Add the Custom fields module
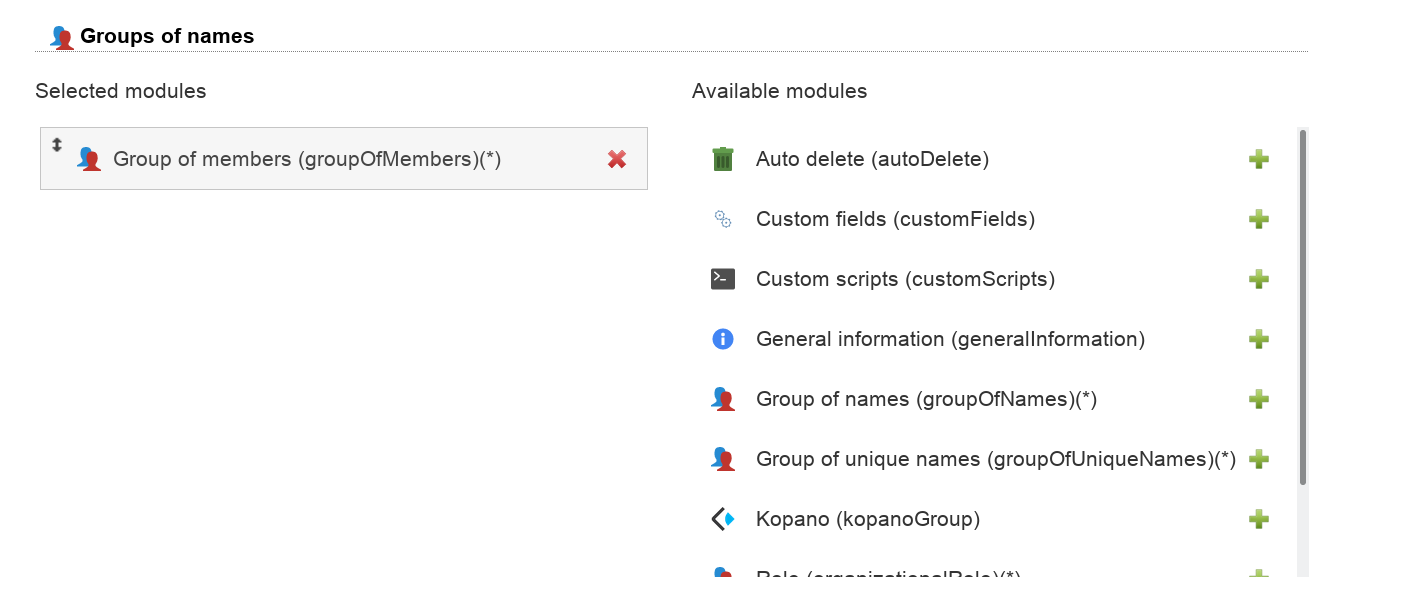 coord(1259,219)
